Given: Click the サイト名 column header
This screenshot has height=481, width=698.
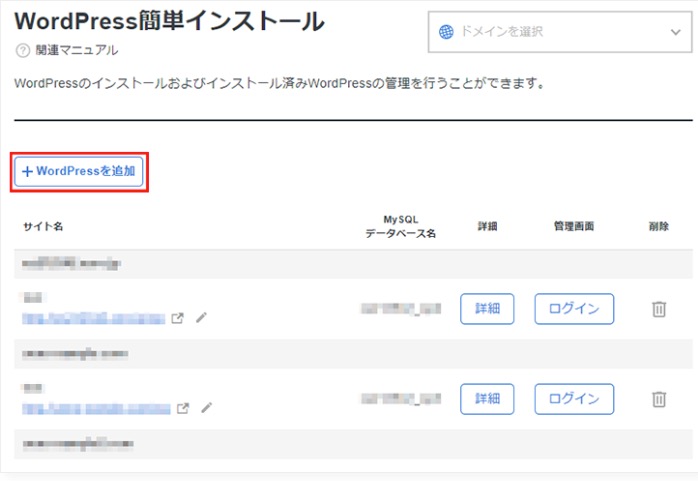Looking at the screenshot, I should coord(44,227).
